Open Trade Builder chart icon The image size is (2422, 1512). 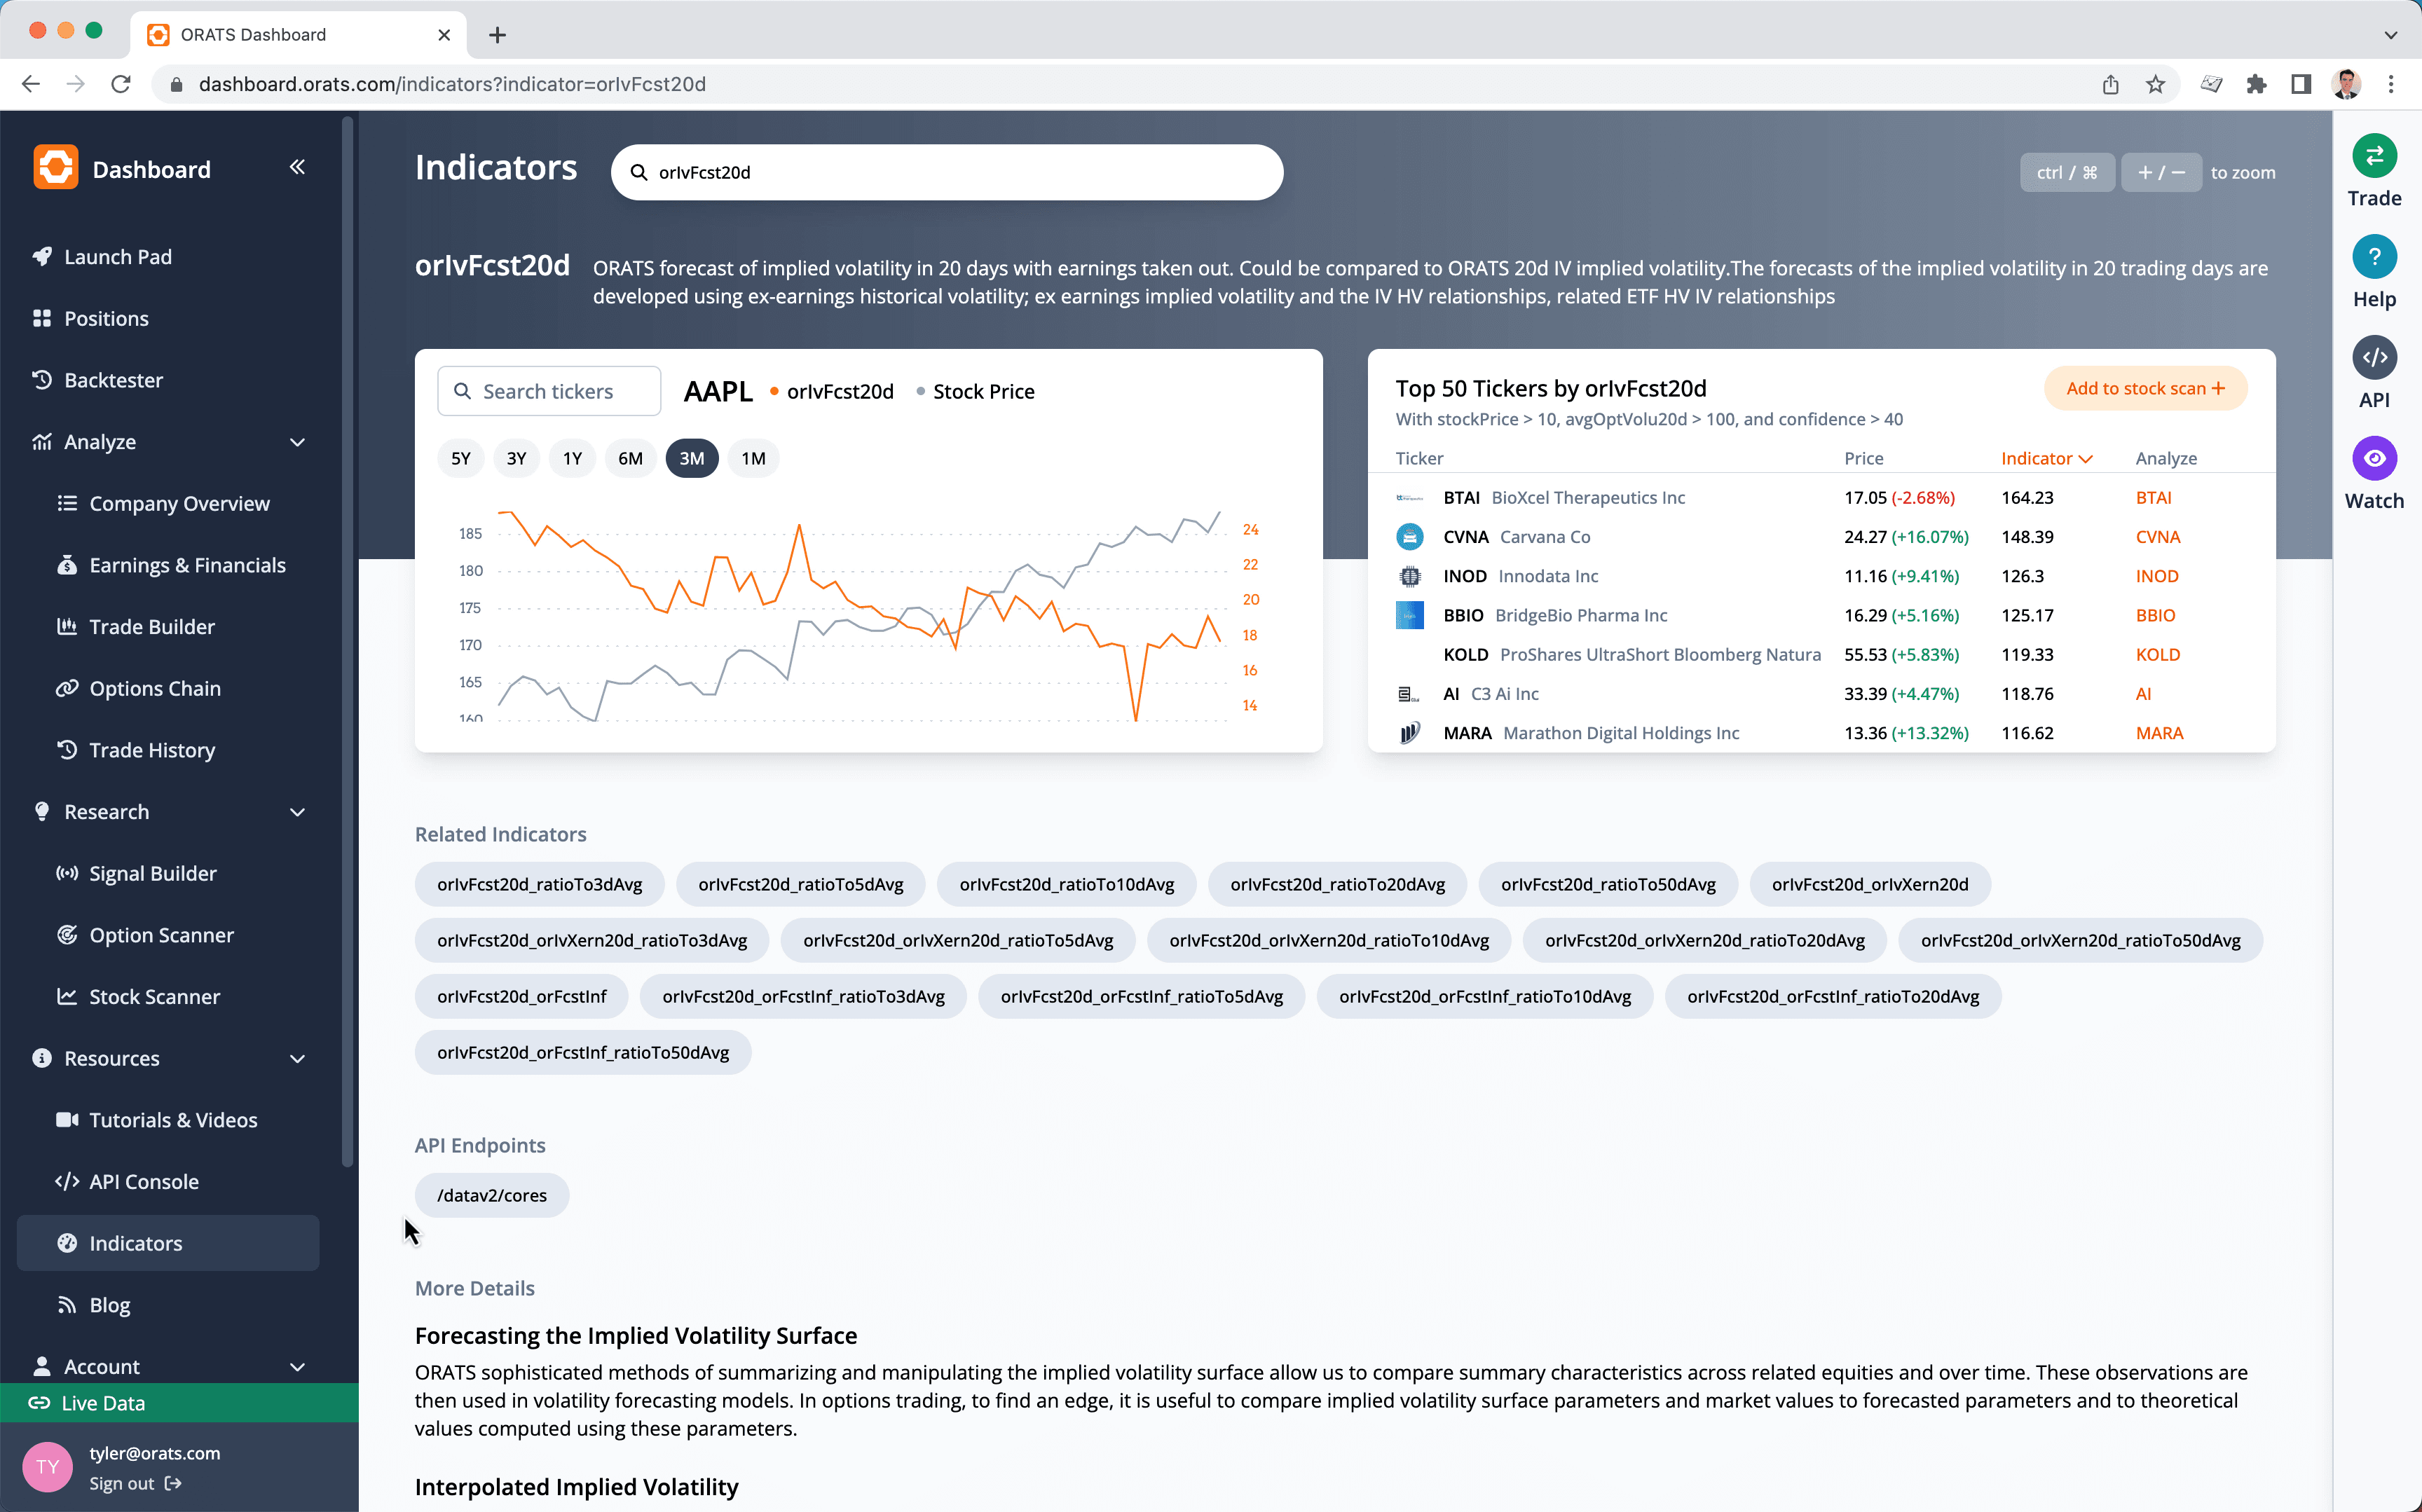pos(67,626)
